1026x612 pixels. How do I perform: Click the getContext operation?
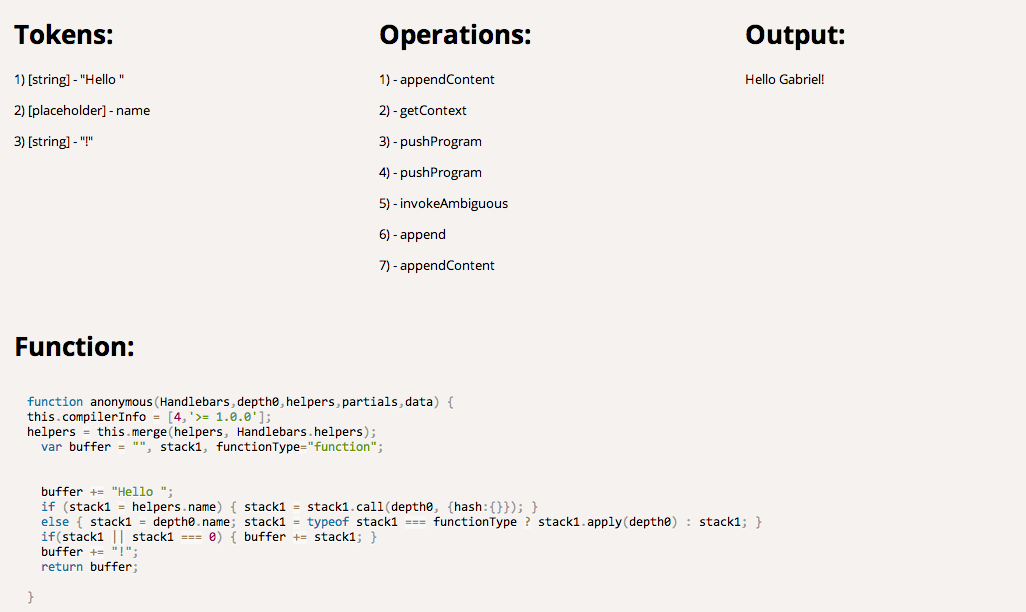(x=423, y=110)
